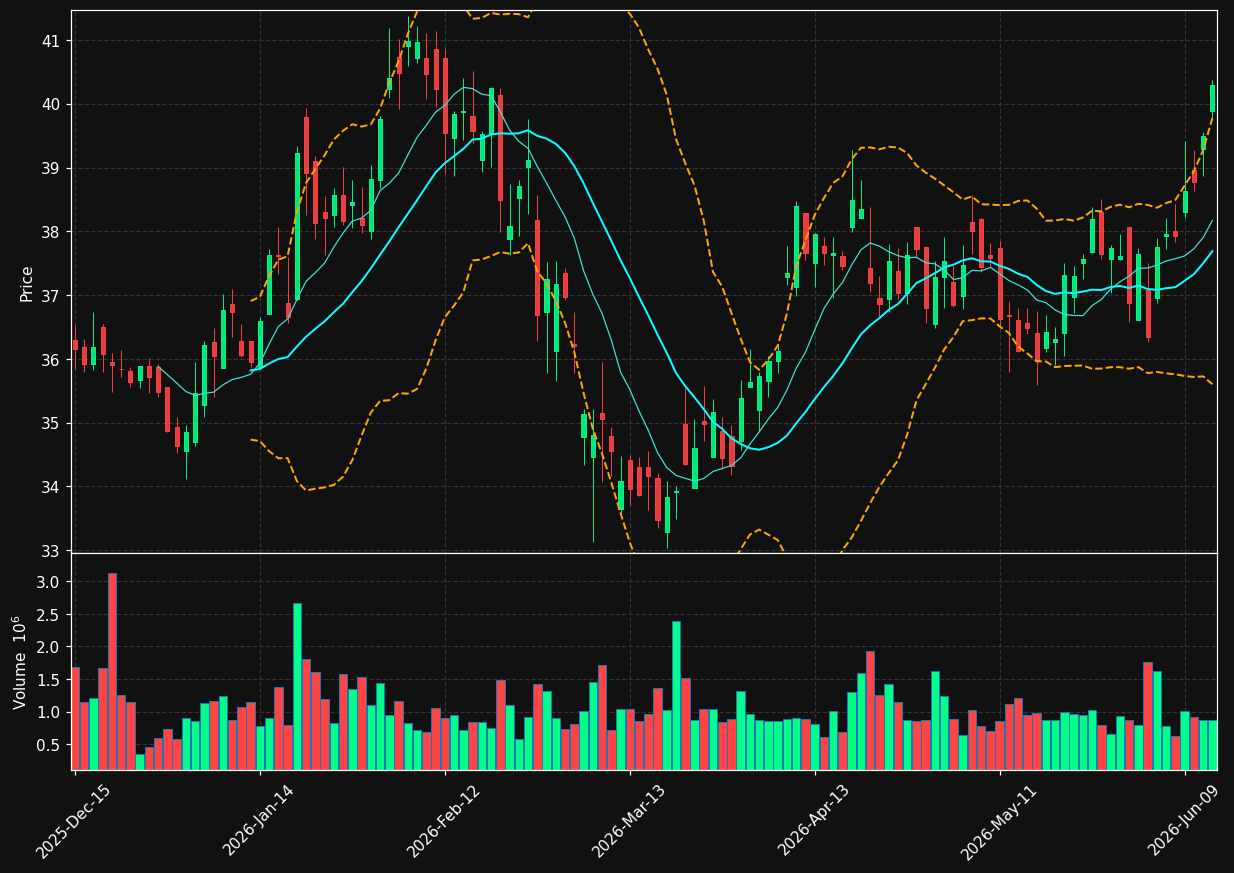The image size is (1234, 873).
Task: Click price tick label 35
Action: (x=51, y=424)
